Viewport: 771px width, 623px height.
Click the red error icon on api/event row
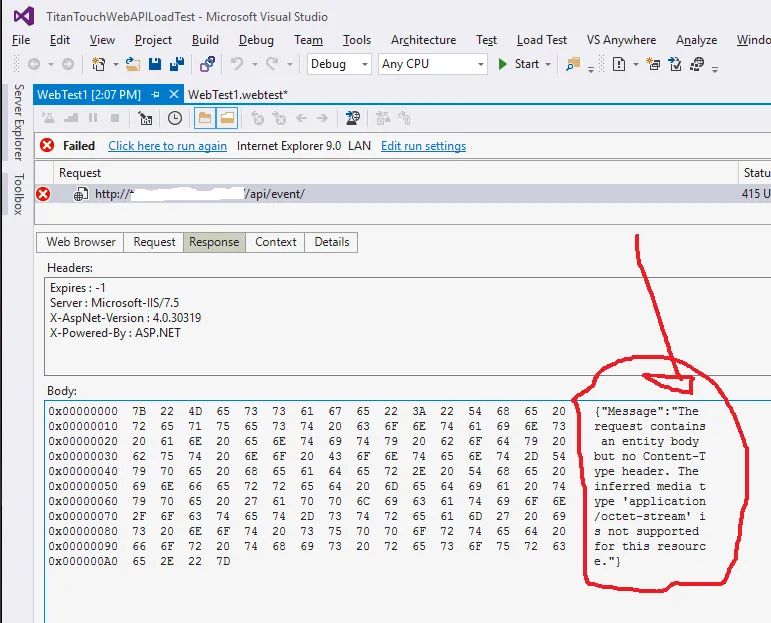[43, 194]
